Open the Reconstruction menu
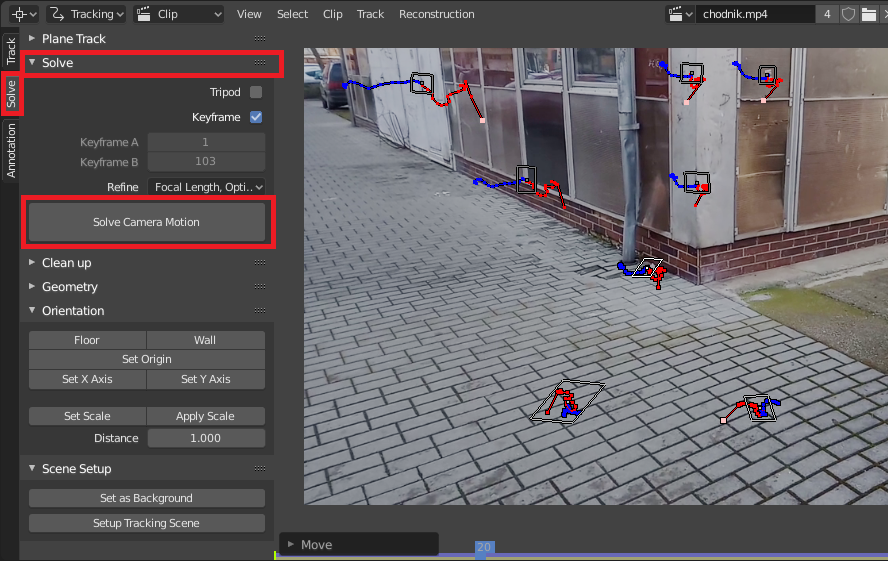Viewport: 888px width, 561px height. point(437,14)
